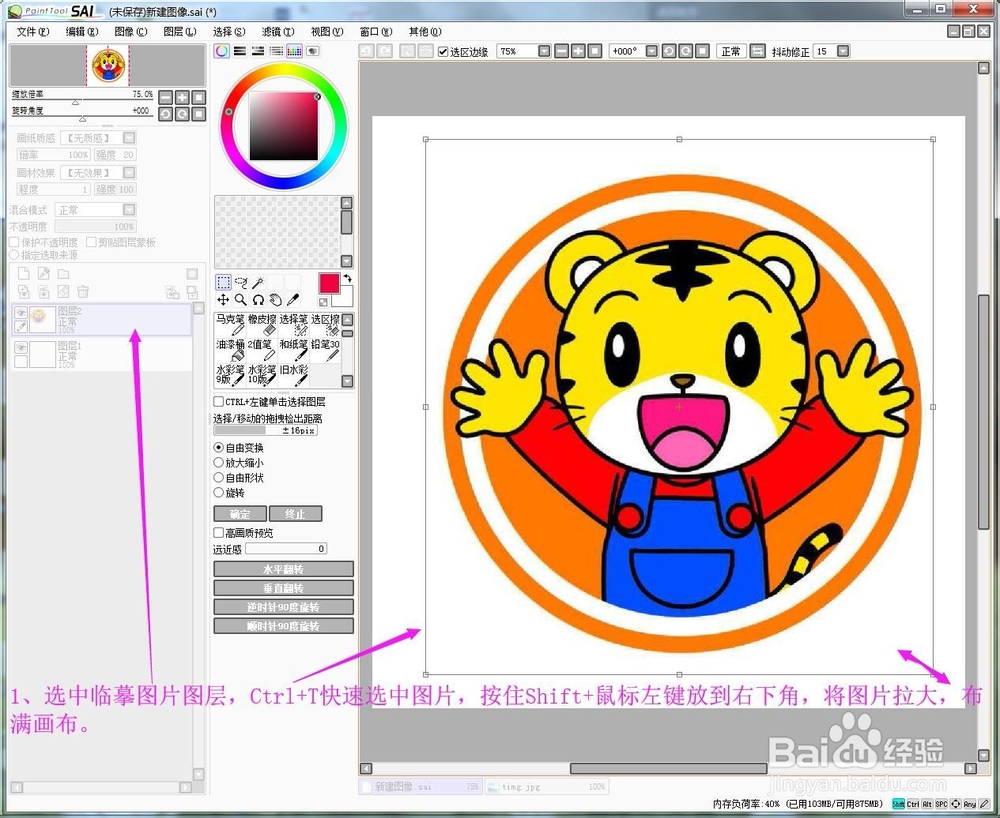The width and height of the screenshot is (1000, 818).
Task: Rotate view counterclockwise in navigator
Action: (165, 113)
